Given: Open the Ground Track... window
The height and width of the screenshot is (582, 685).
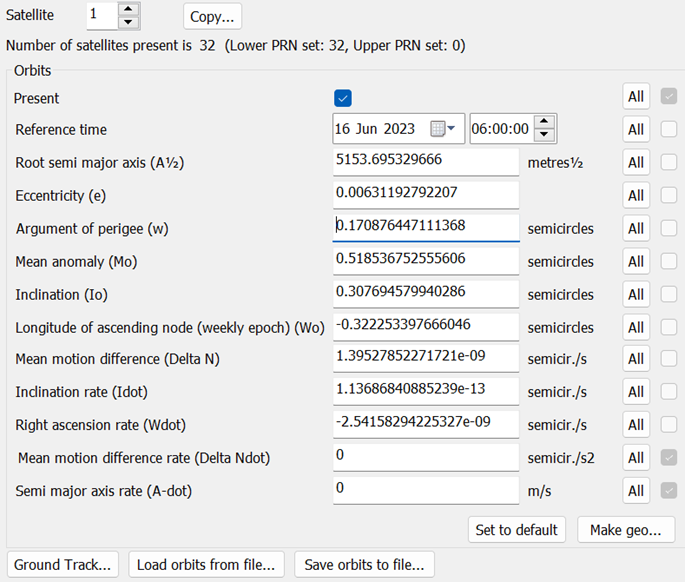Looking at the screenshot, I should pyautogui.click(x=64, y=565).
